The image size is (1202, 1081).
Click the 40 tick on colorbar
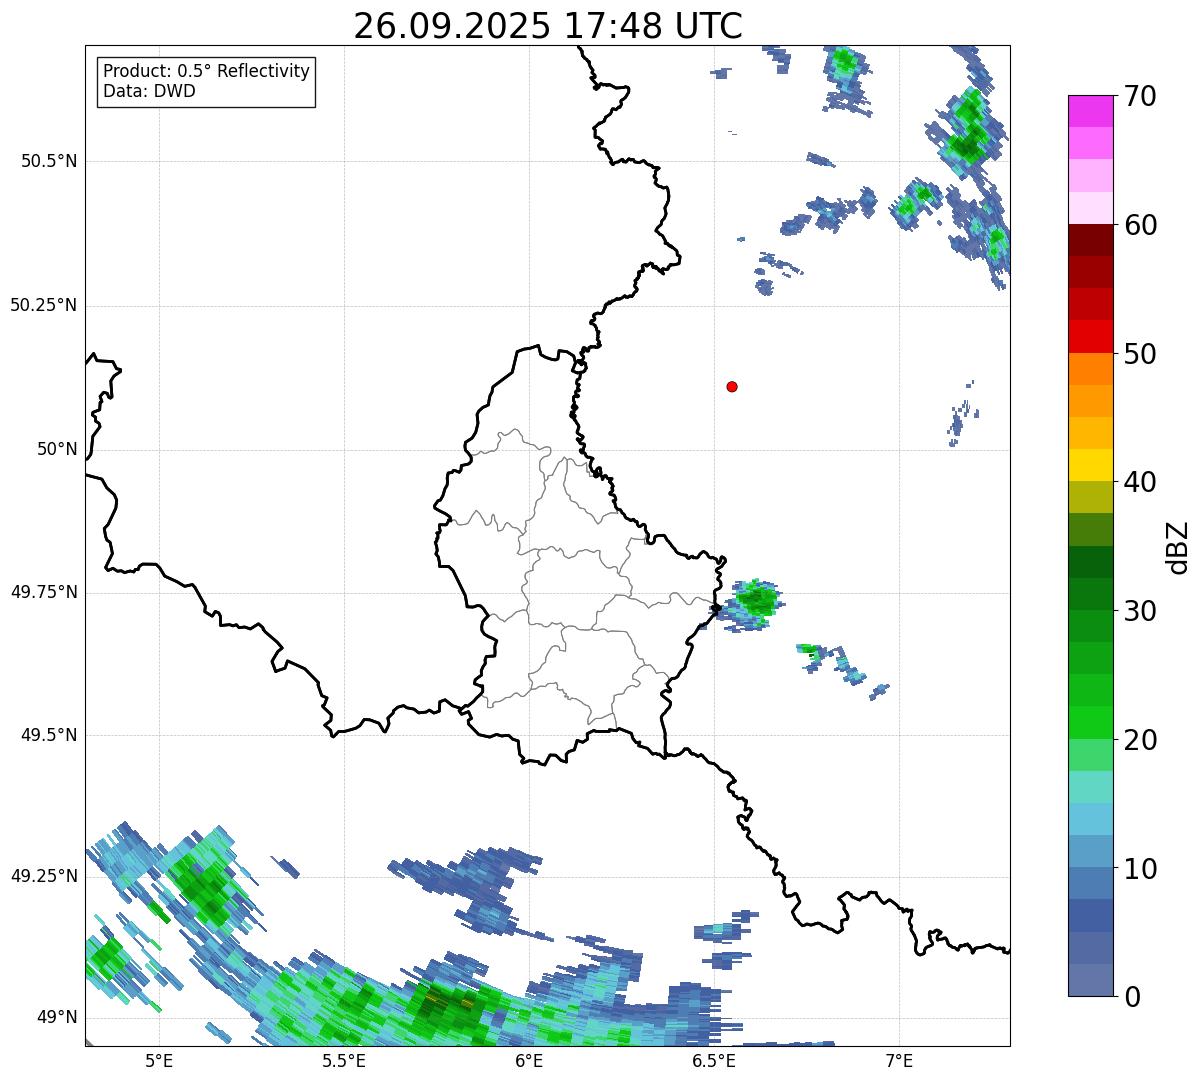(x=1140, y=482)
